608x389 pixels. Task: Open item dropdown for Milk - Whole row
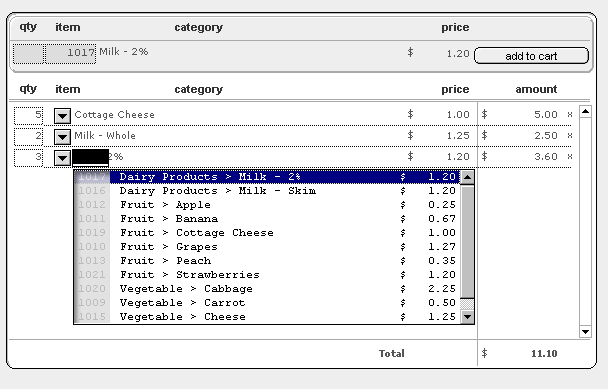(x=62, y=137)
